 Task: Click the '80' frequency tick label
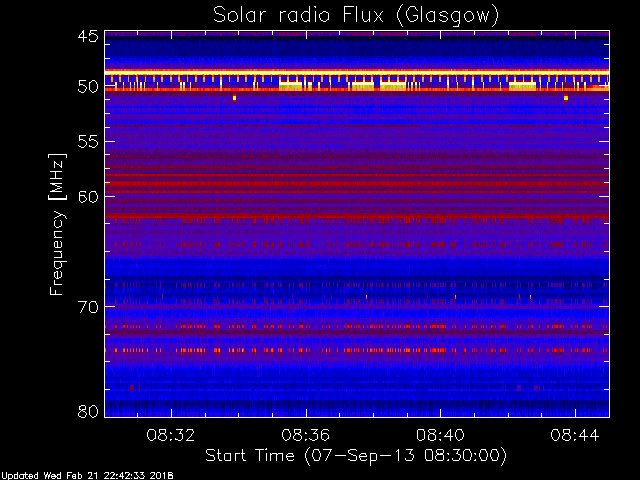[x=88, y=411]
